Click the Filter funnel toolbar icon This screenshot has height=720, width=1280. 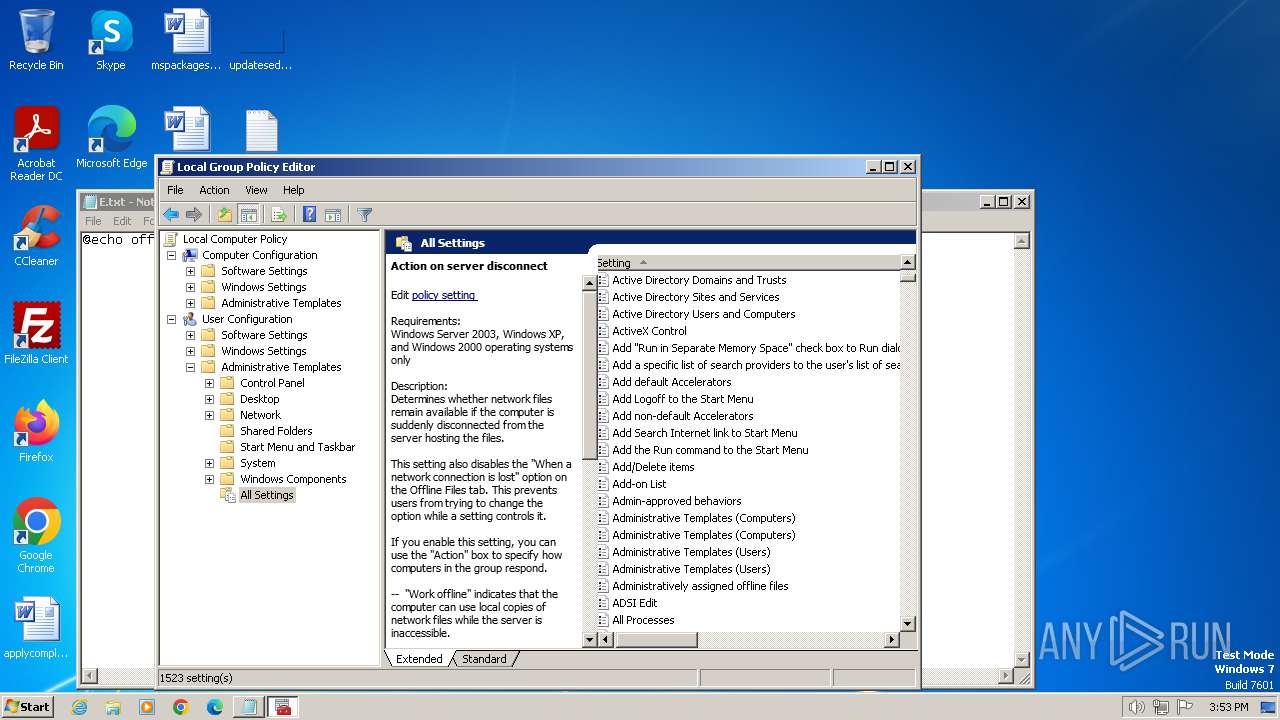(x=365, y=215)
